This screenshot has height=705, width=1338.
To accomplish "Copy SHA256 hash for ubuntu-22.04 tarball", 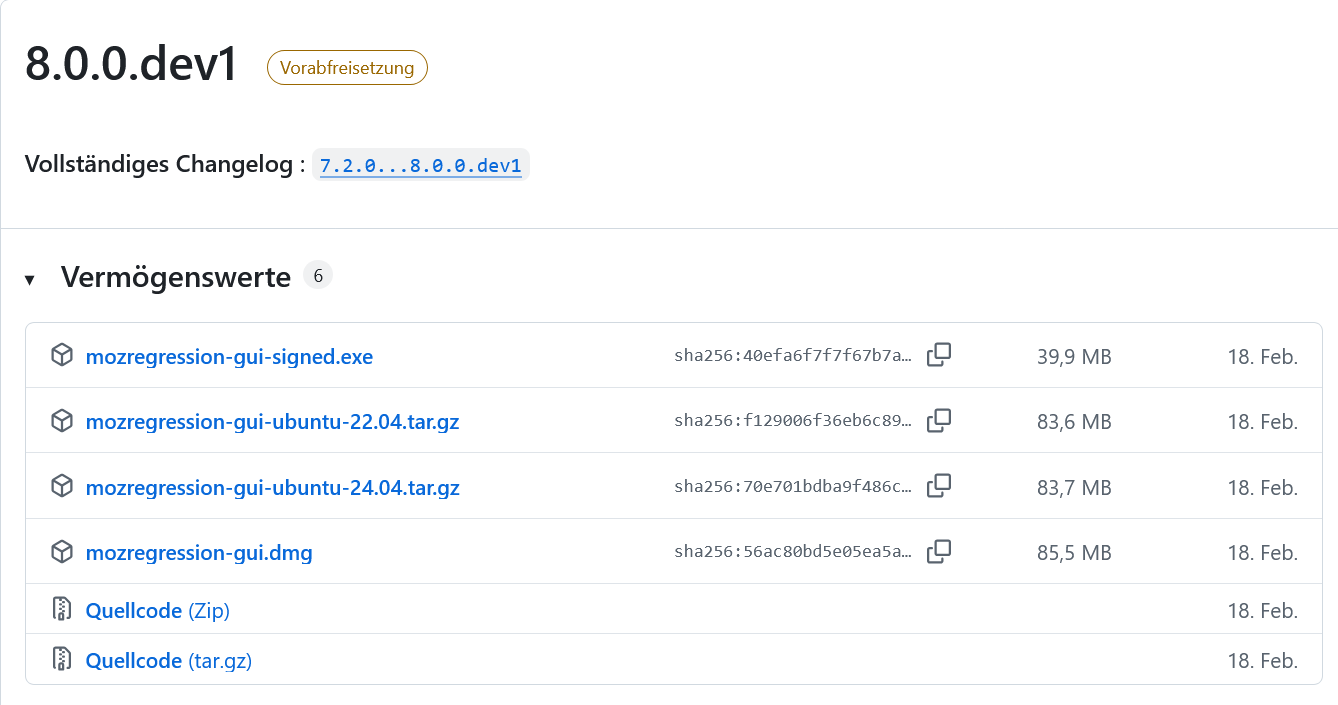I will pos(938,421).
